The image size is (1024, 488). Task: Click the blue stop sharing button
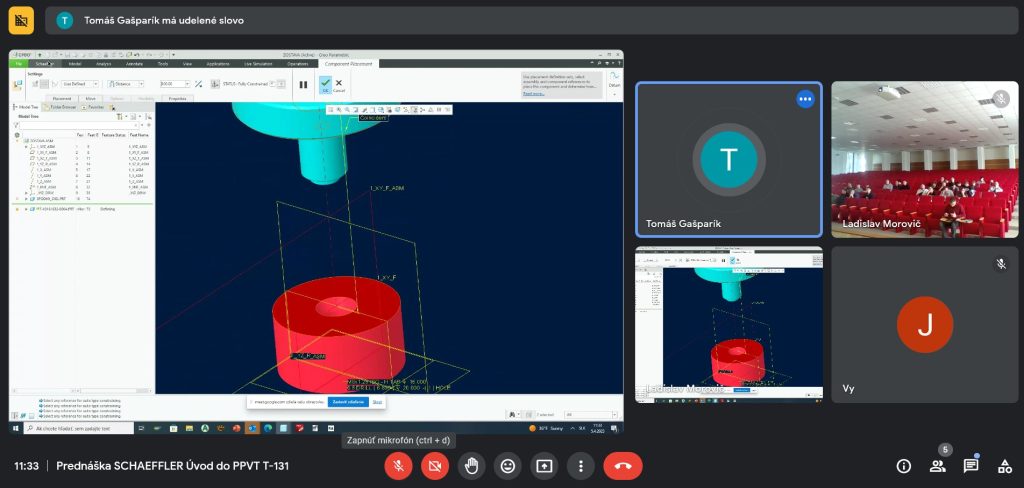[349, 402]
